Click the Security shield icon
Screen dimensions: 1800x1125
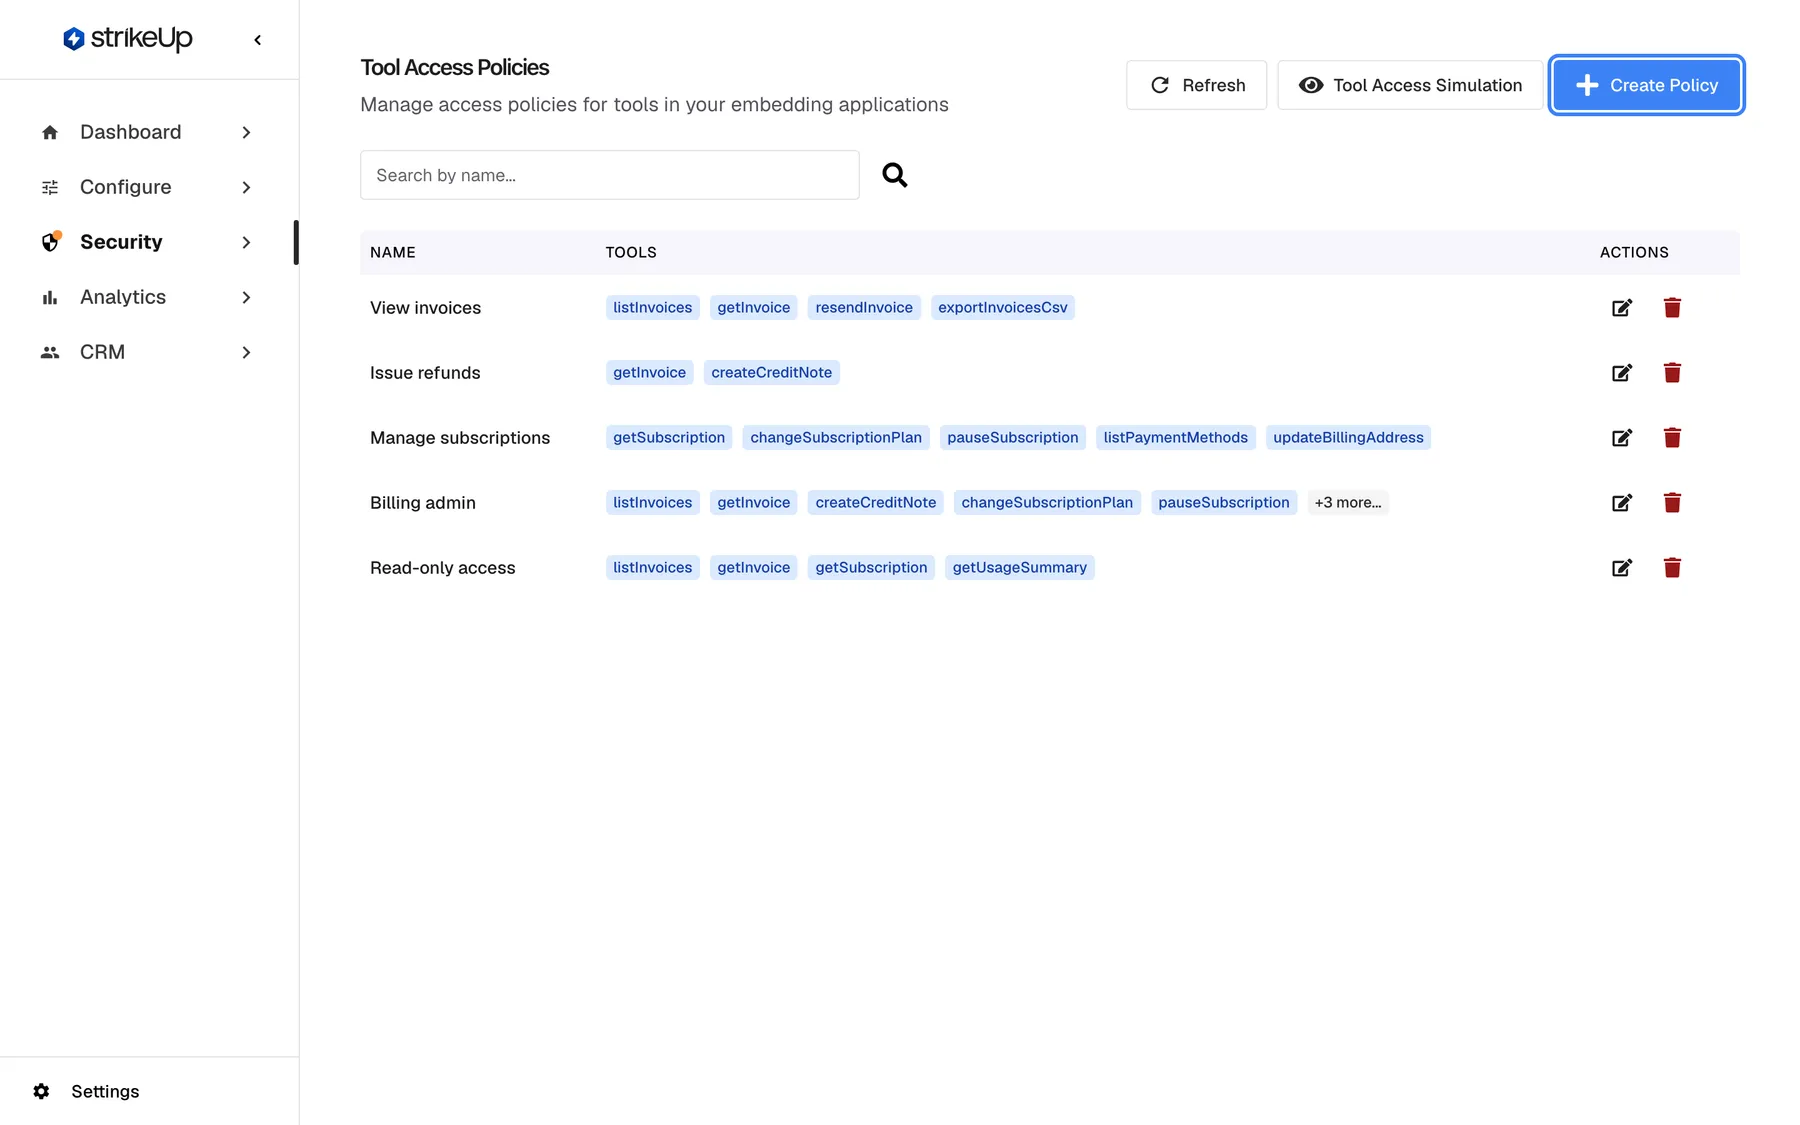(50, 242)
